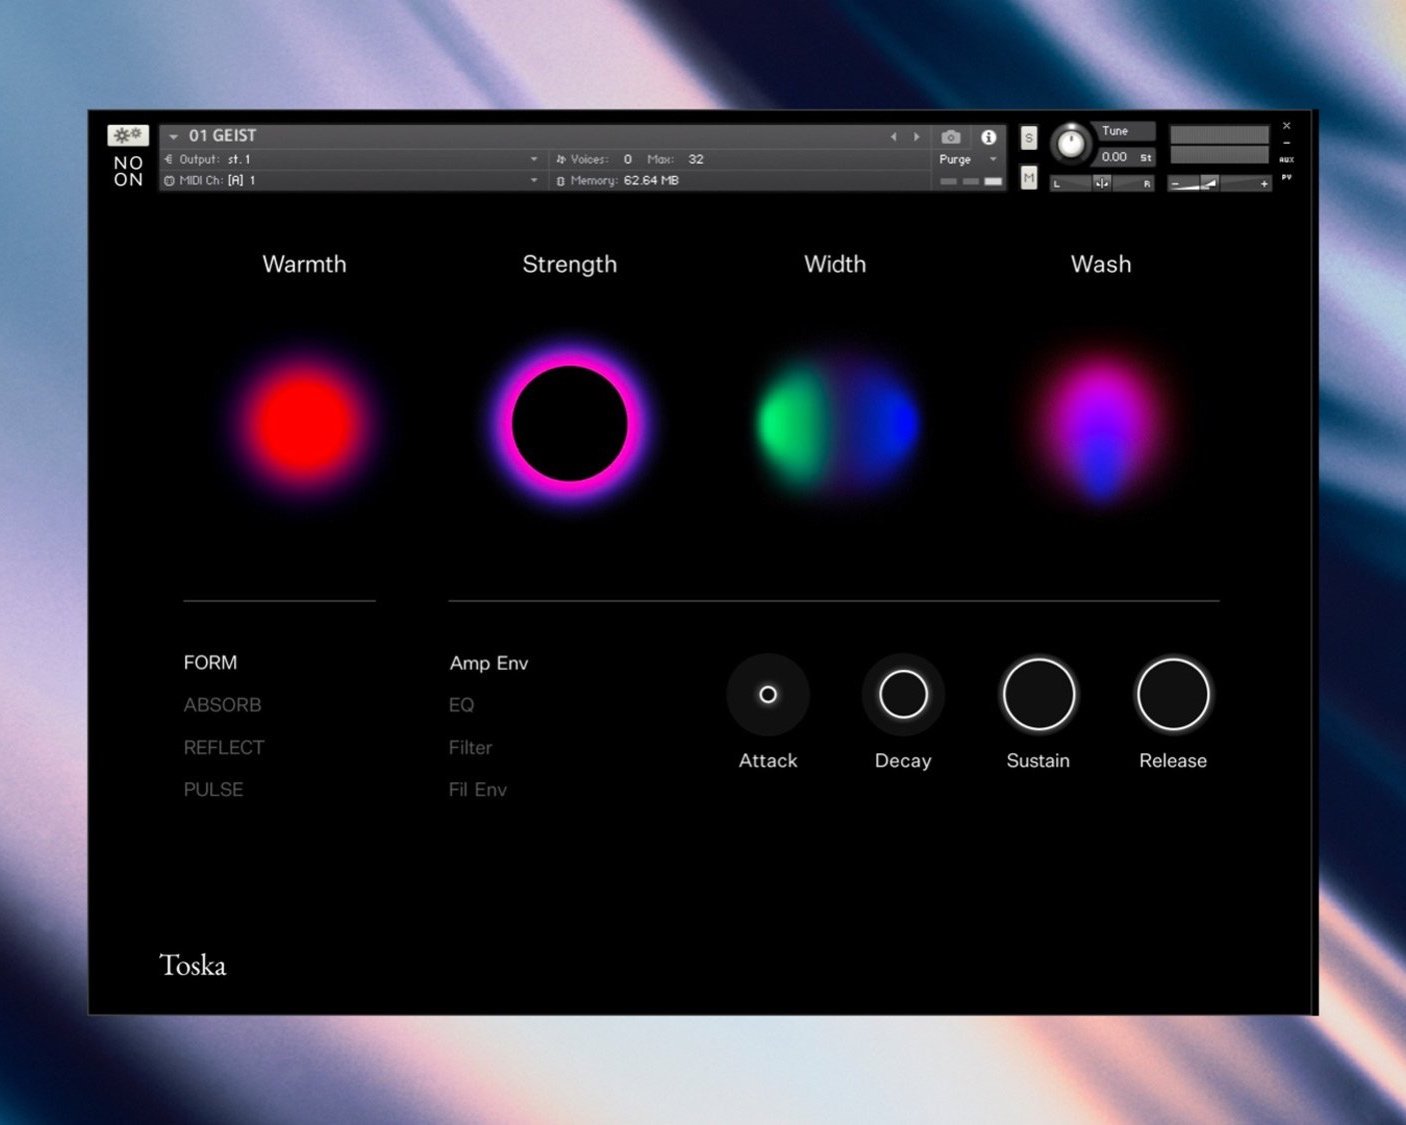
Task: Click the Width label
Action: click(x=835, y=264)
